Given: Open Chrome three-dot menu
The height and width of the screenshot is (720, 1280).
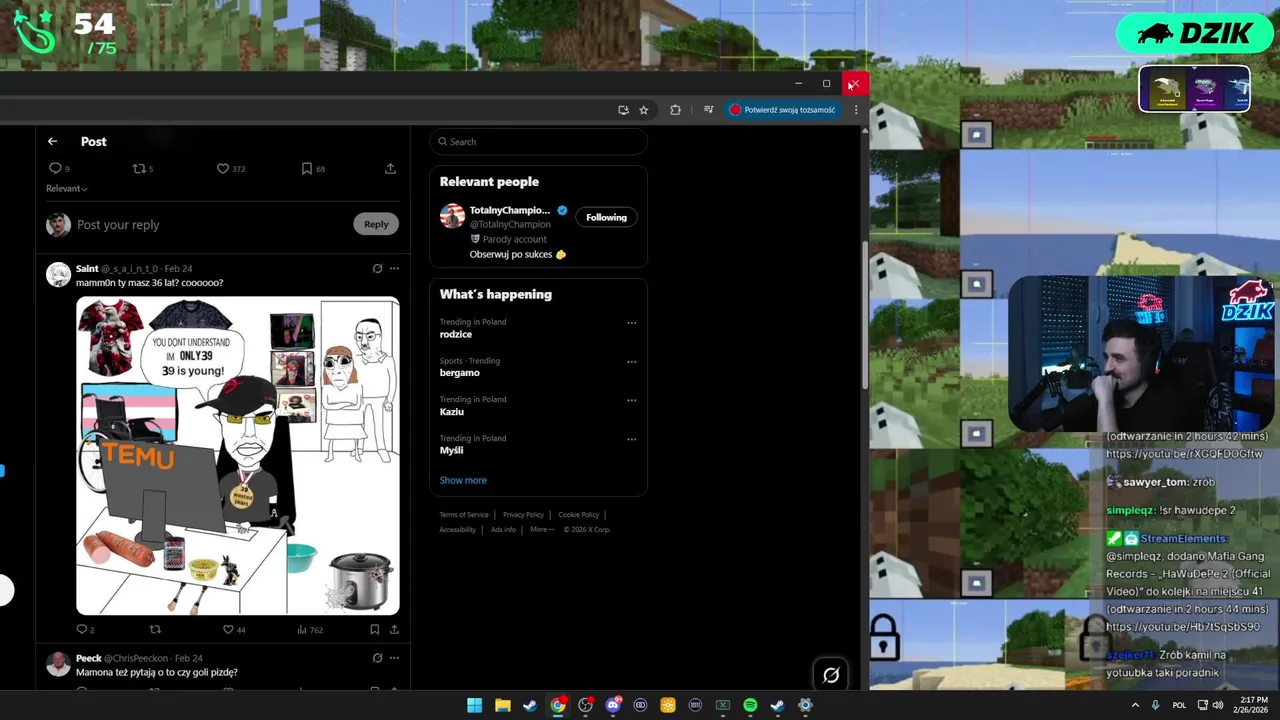Looking at the screenshot, I should click(x=856, y=110).
